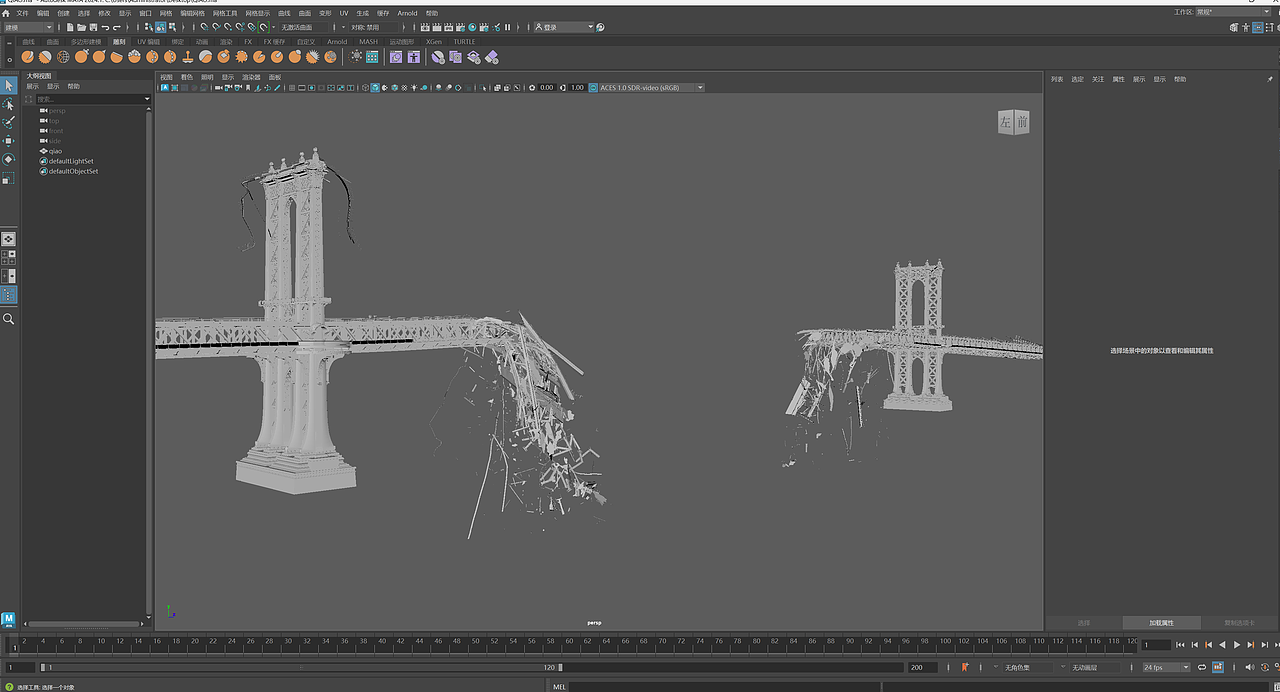Click the pause render icon in status line
The image size is (1280, 692).
(507, 27)
